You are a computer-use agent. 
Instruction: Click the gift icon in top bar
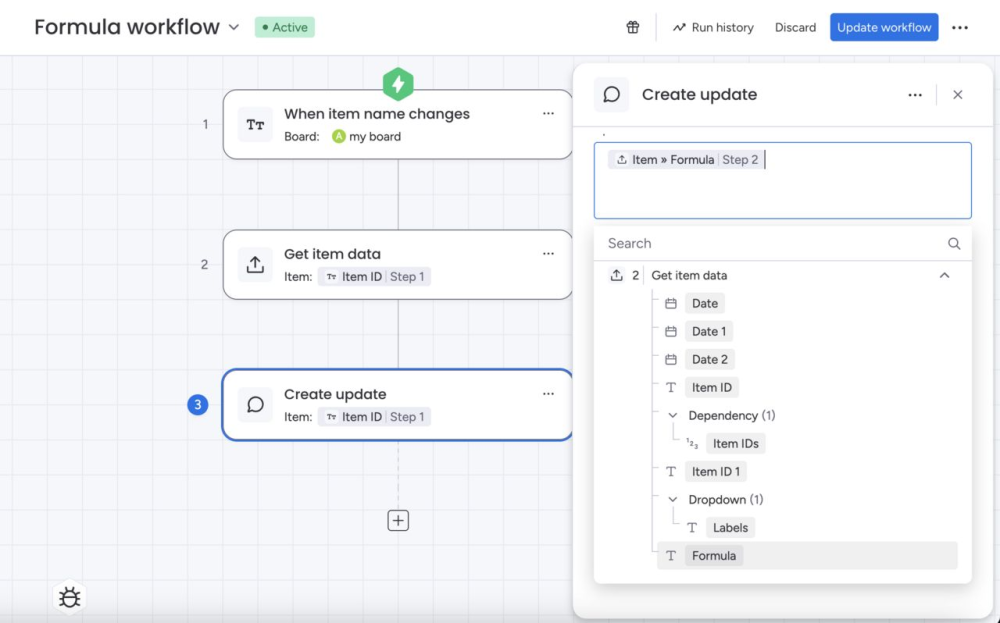pos(632,27)
